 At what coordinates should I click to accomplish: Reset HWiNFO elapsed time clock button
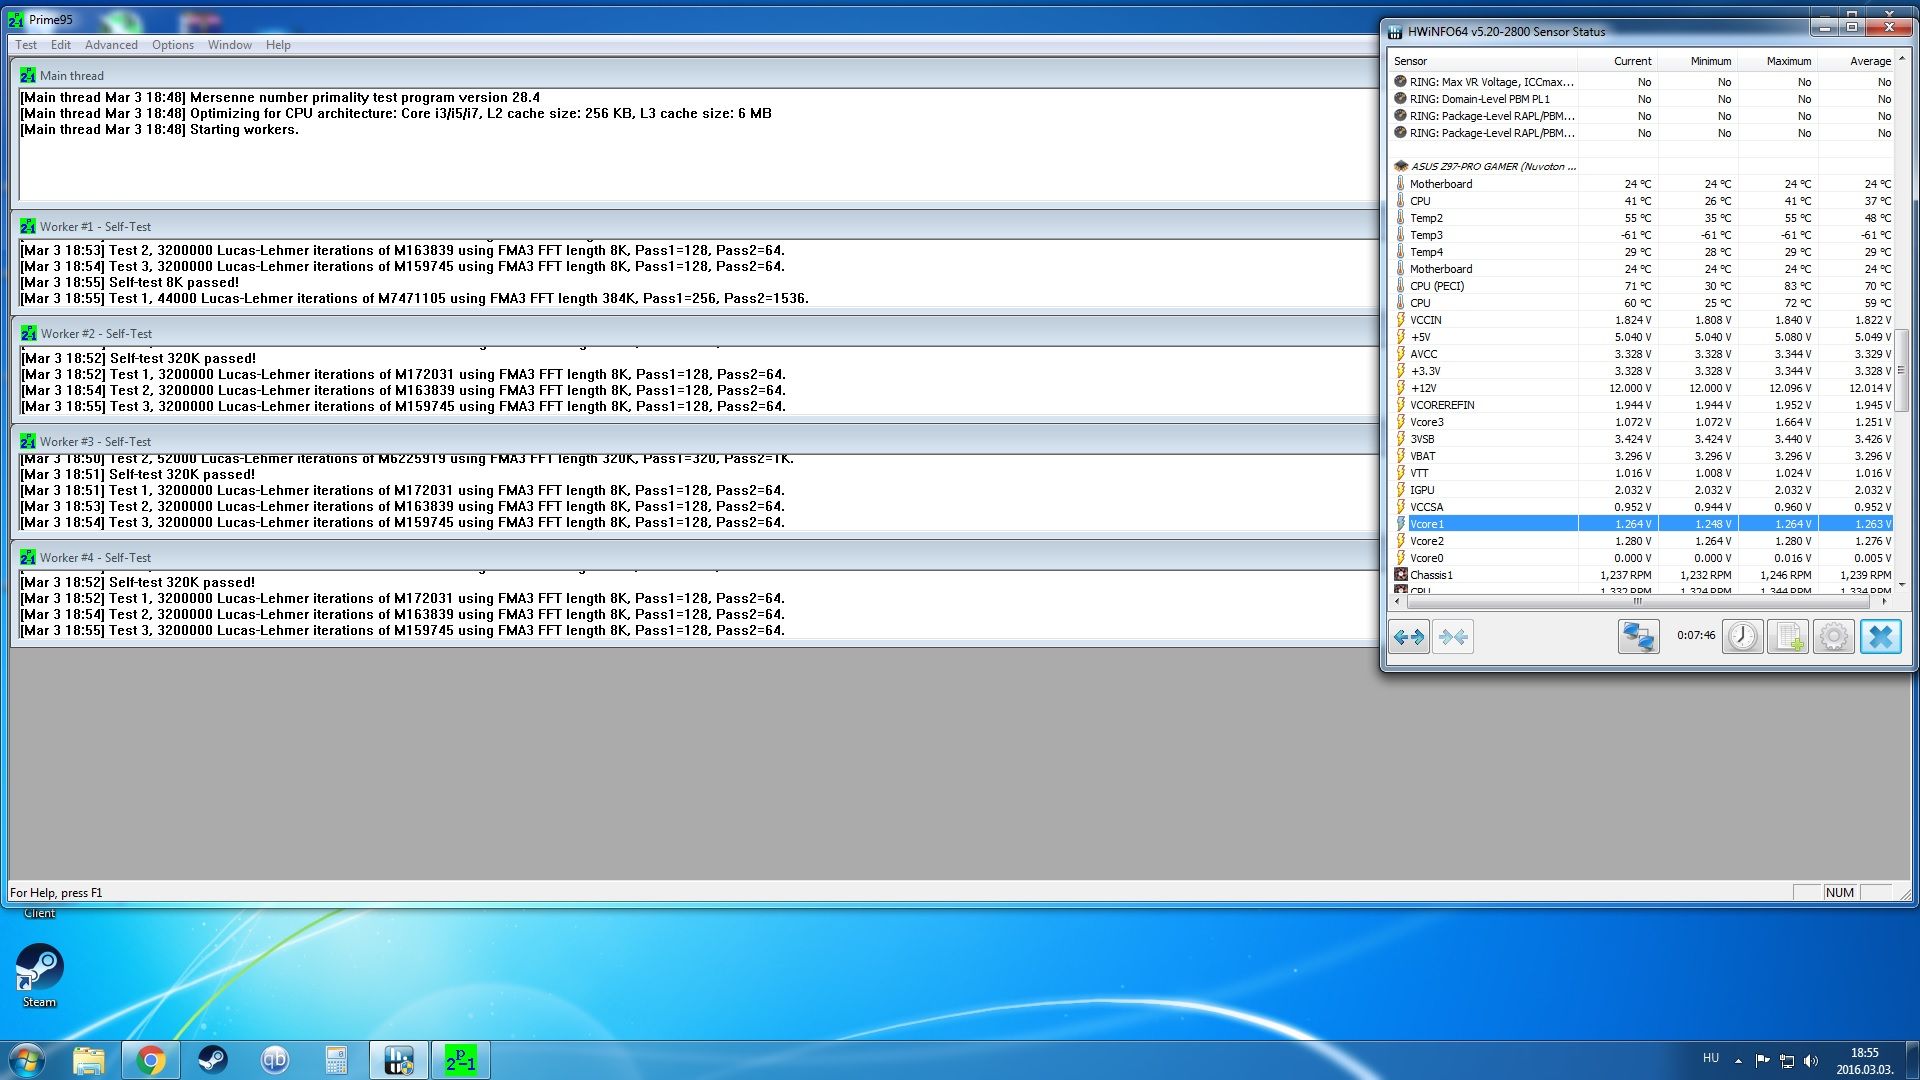(x=1742, y=637)
